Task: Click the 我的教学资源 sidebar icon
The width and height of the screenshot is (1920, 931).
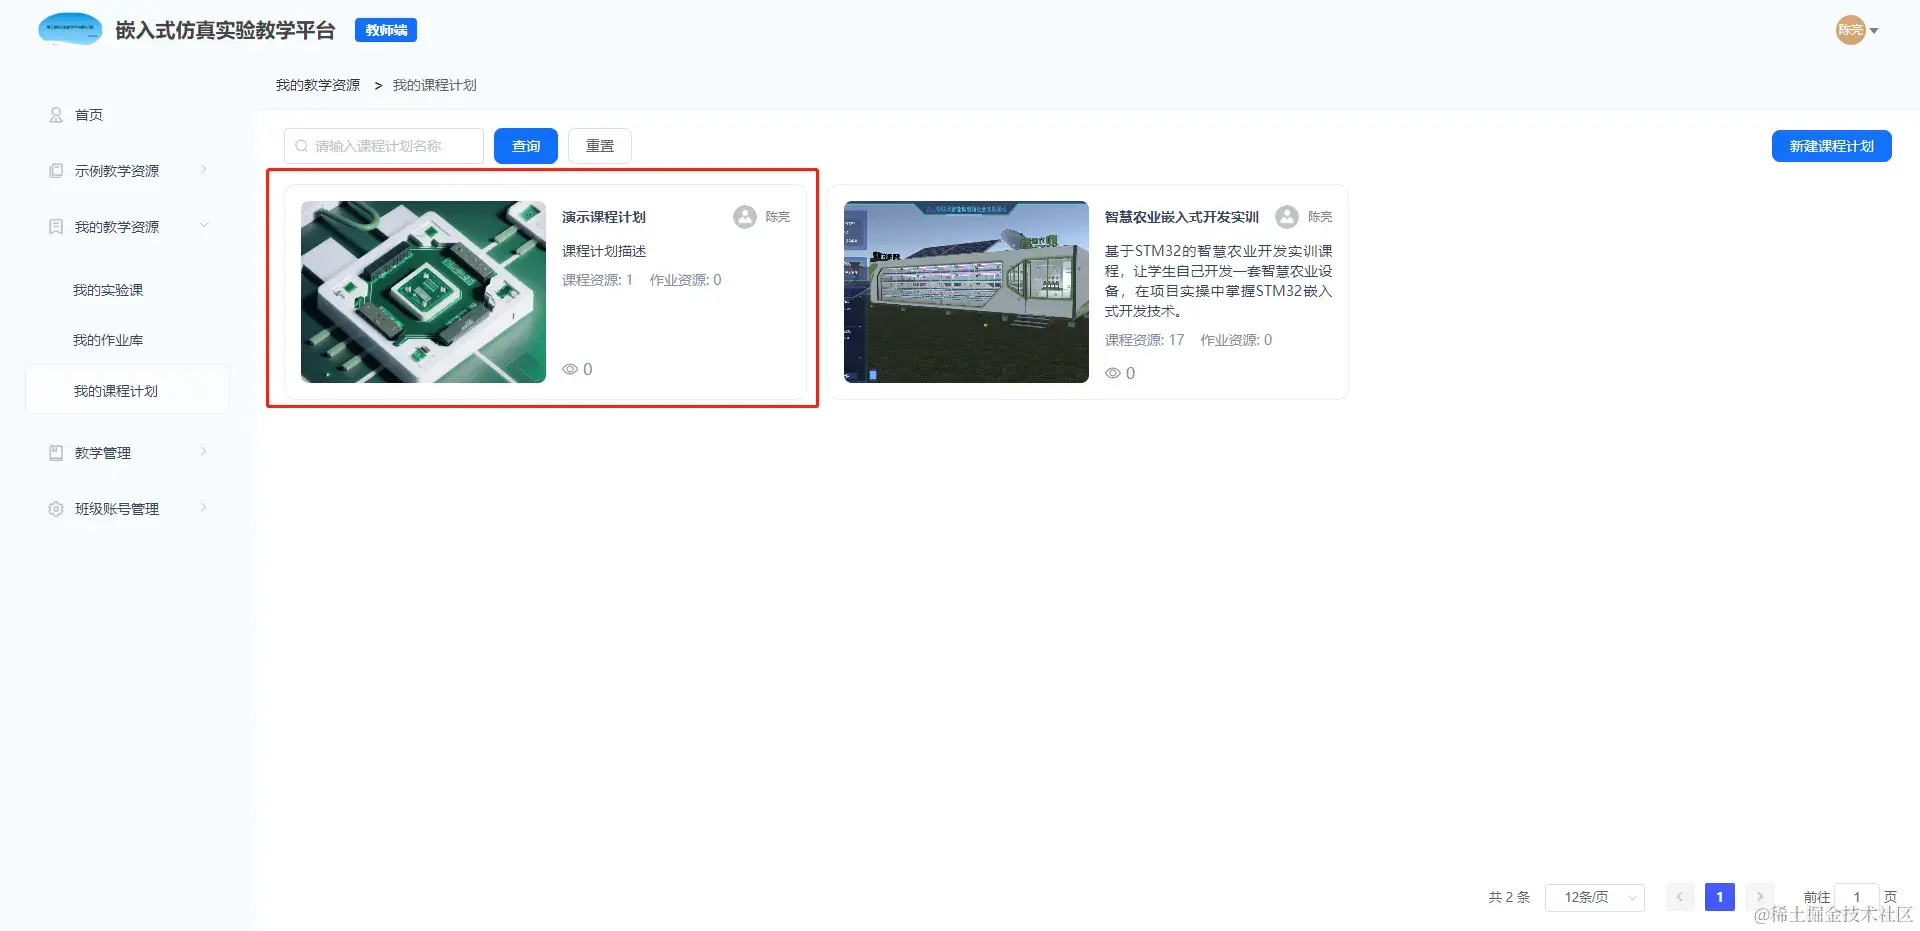Action: coord(56,227)
